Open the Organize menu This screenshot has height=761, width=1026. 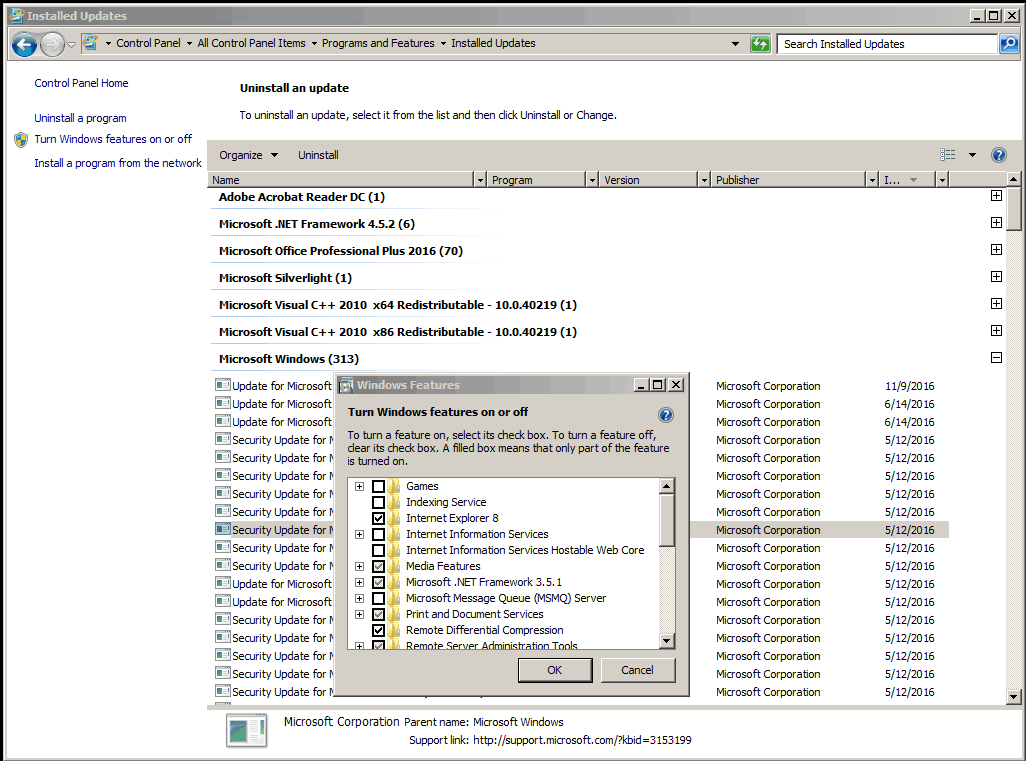click(x=249, y=155)
